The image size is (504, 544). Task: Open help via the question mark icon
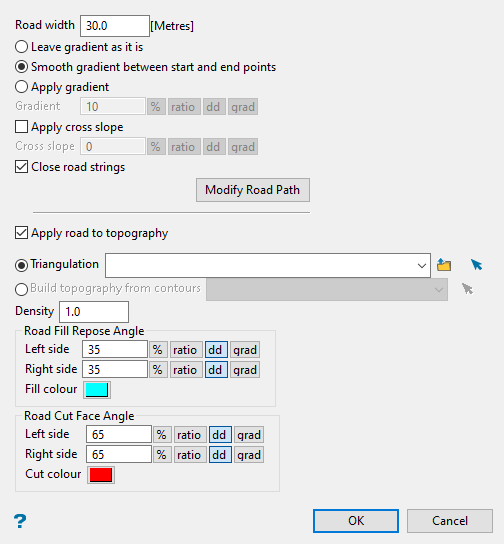point(20,521)
